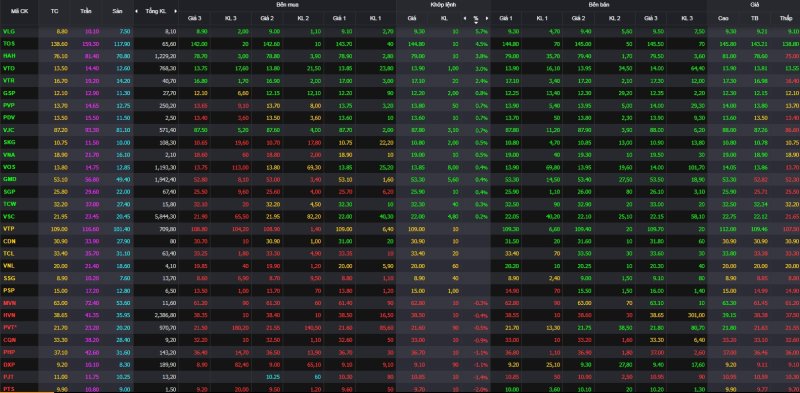Open stock symbol HAH

[x=9, y=56]
